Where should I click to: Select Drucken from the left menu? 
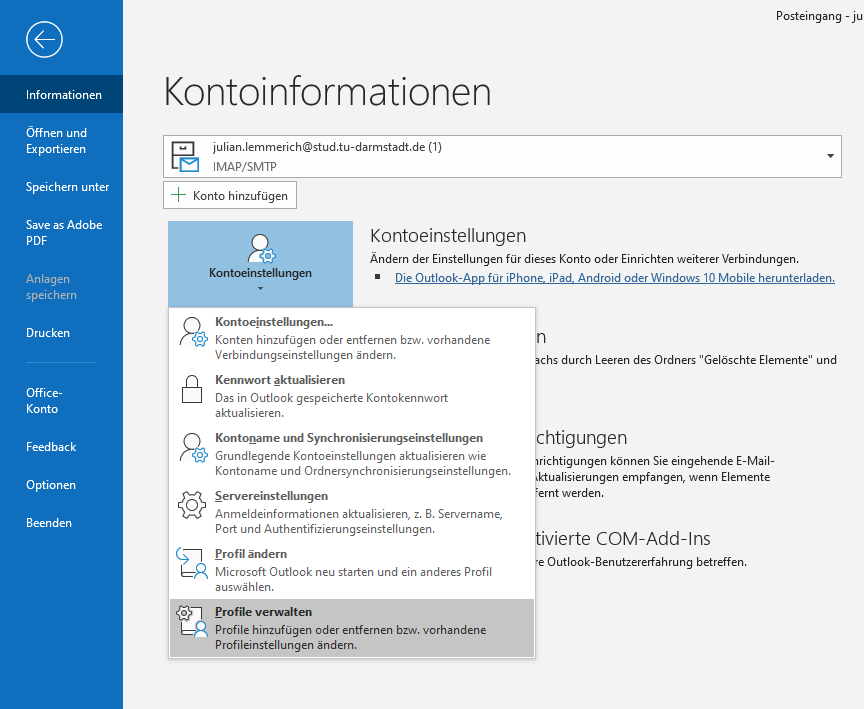(48, 333)
